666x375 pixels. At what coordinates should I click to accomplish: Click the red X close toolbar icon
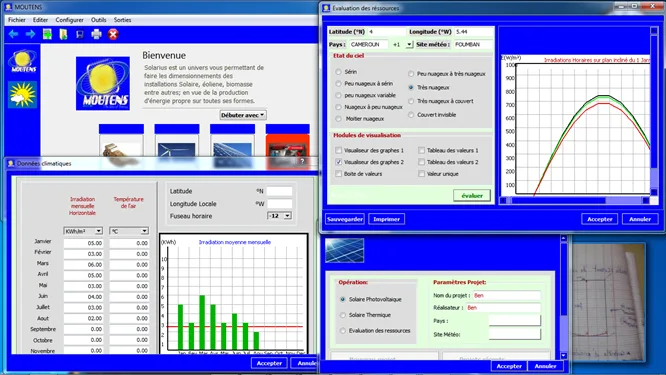pyautogui.click(x=113, y=34)
